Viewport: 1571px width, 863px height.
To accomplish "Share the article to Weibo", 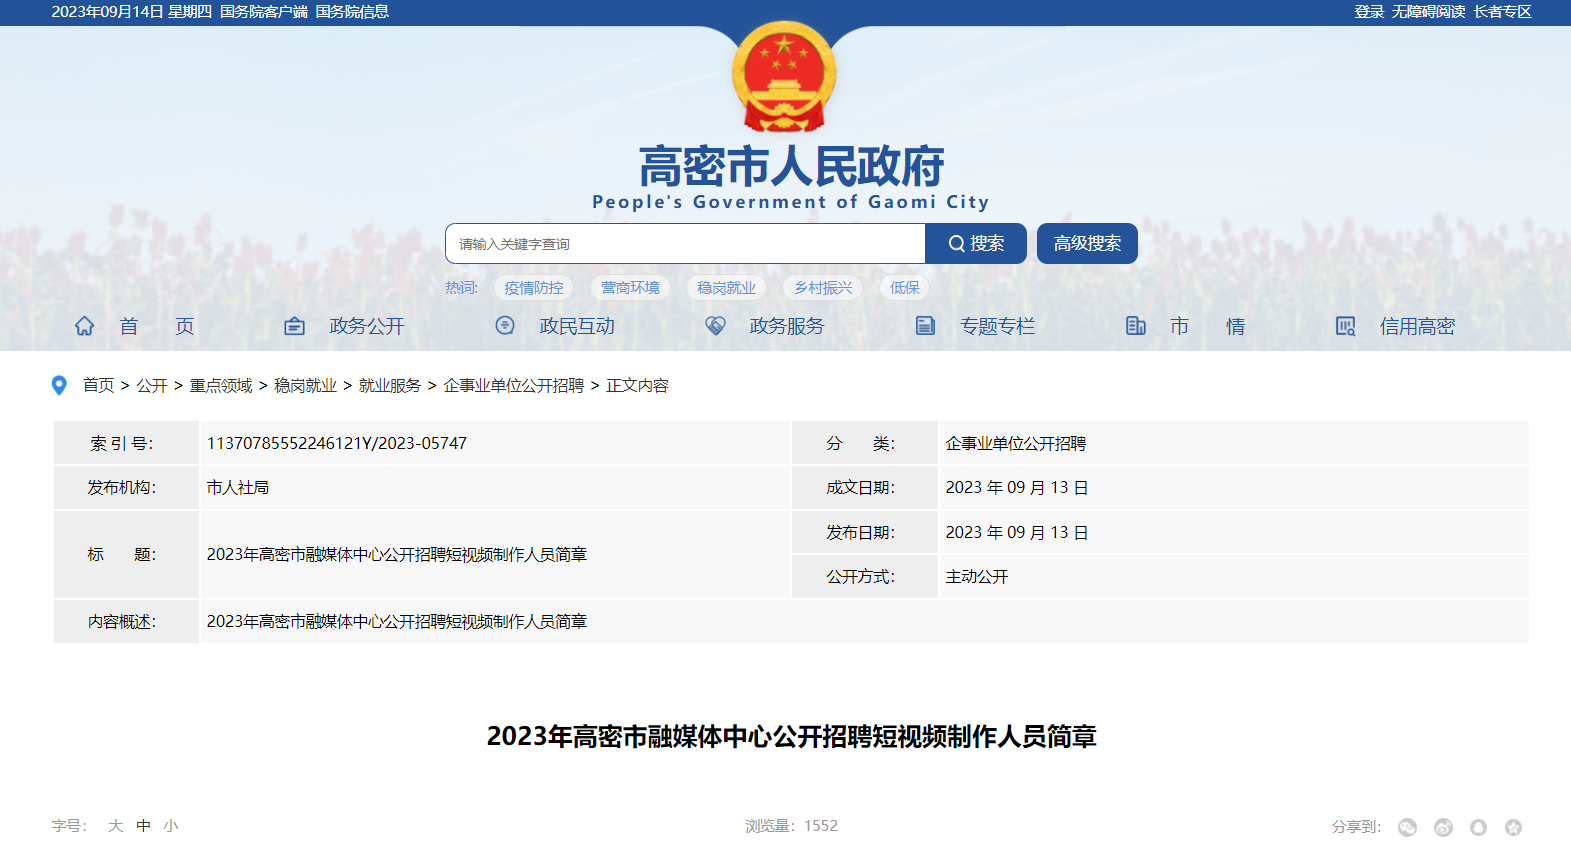I will (1443, 827).
